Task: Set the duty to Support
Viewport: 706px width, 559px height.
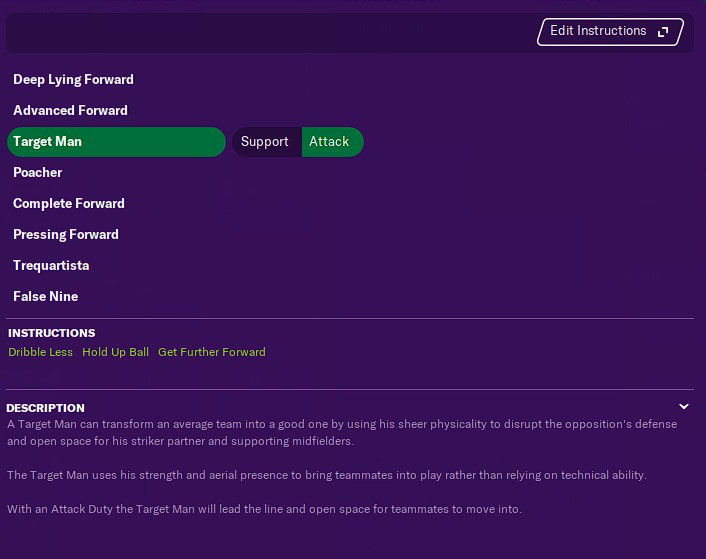Action: 267,142
